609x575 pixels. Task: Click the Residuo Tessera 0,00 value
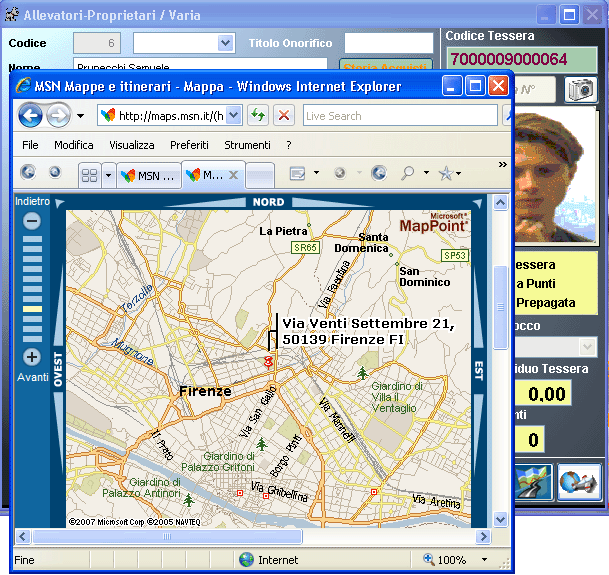543,394
